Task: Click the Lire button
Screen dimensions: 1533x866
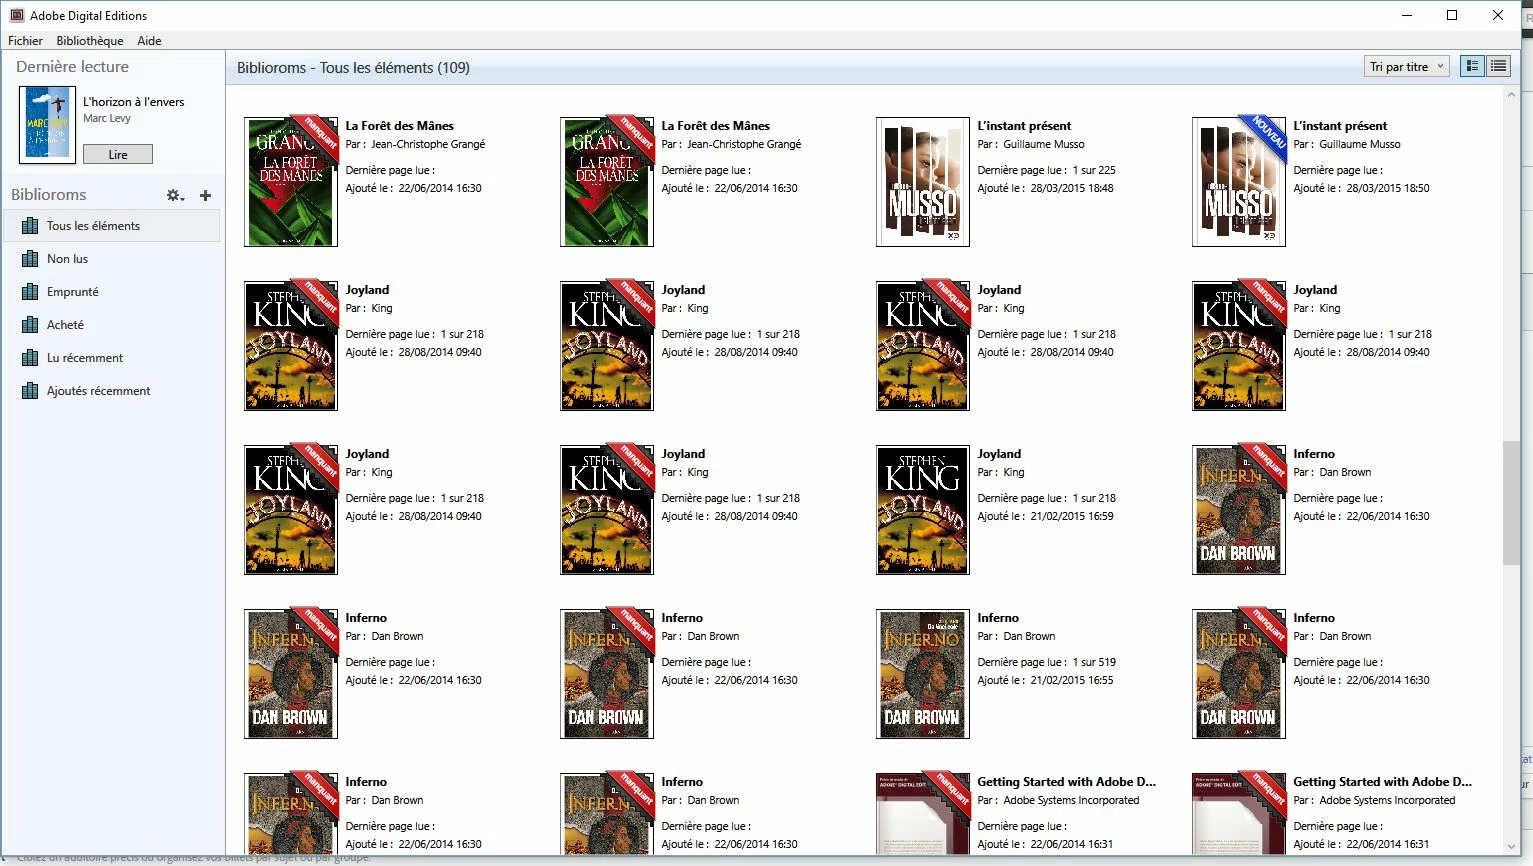Action: click(x=118, y=154)
